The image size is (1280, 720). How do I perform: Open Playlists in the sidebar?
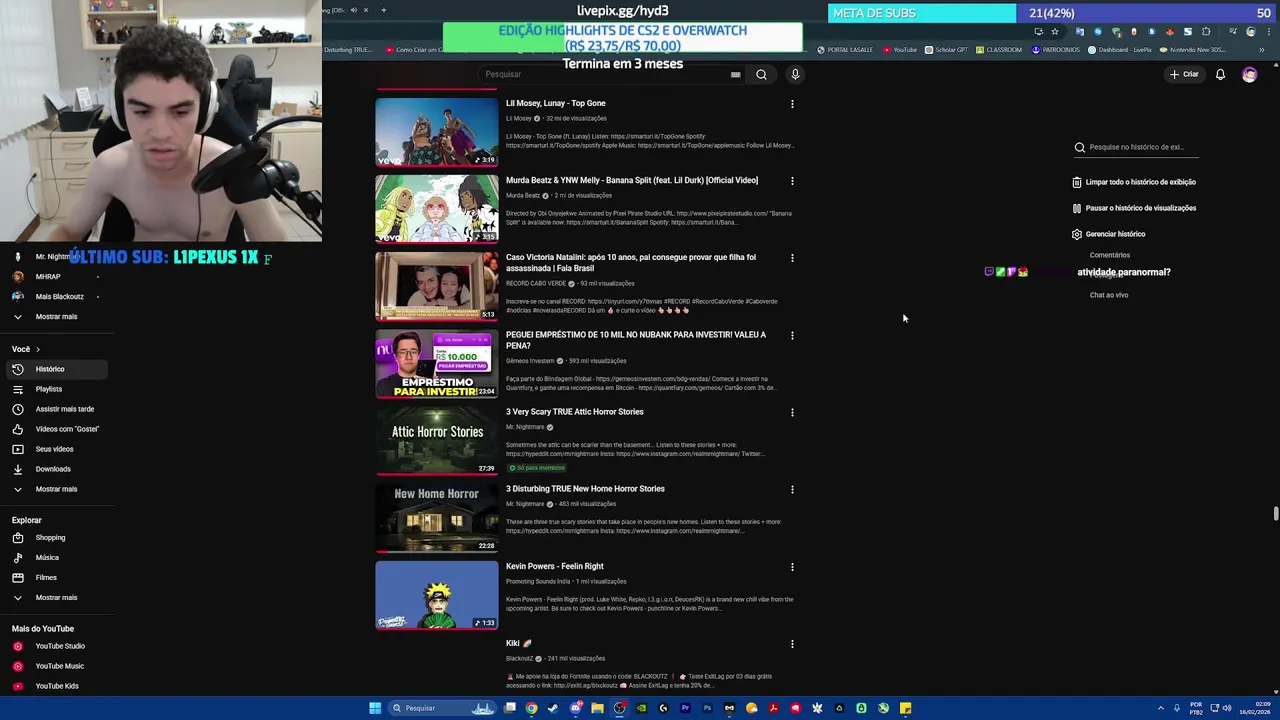pyautogui.click(x=56, y=389)
